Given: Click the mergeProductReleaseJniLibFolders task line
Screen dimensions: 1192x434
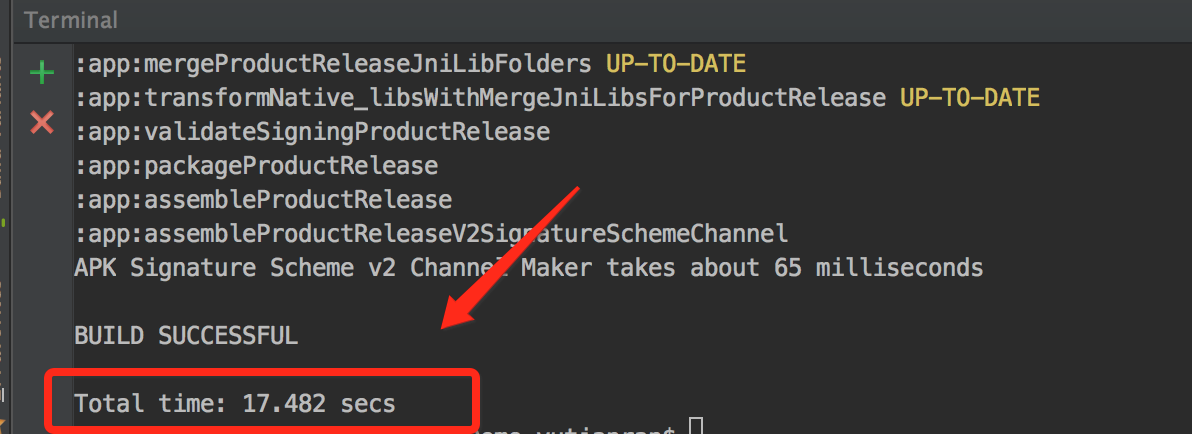Looking at the screenshot, I should (x=332, y=65).
